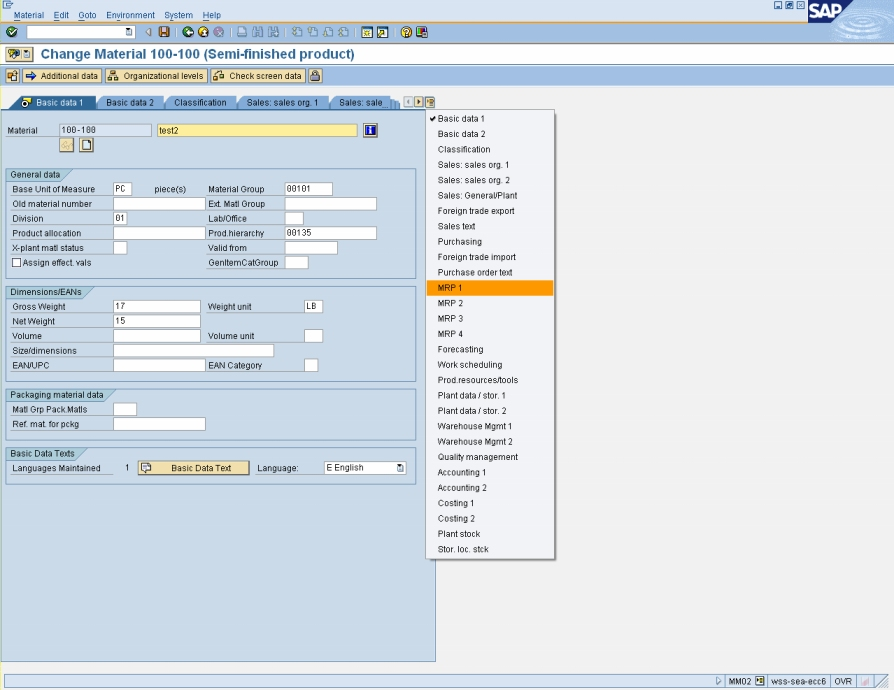Screen dimensions: 894x690
Task: Open the command field history dropdown
Action: click(x=129, y=32)
